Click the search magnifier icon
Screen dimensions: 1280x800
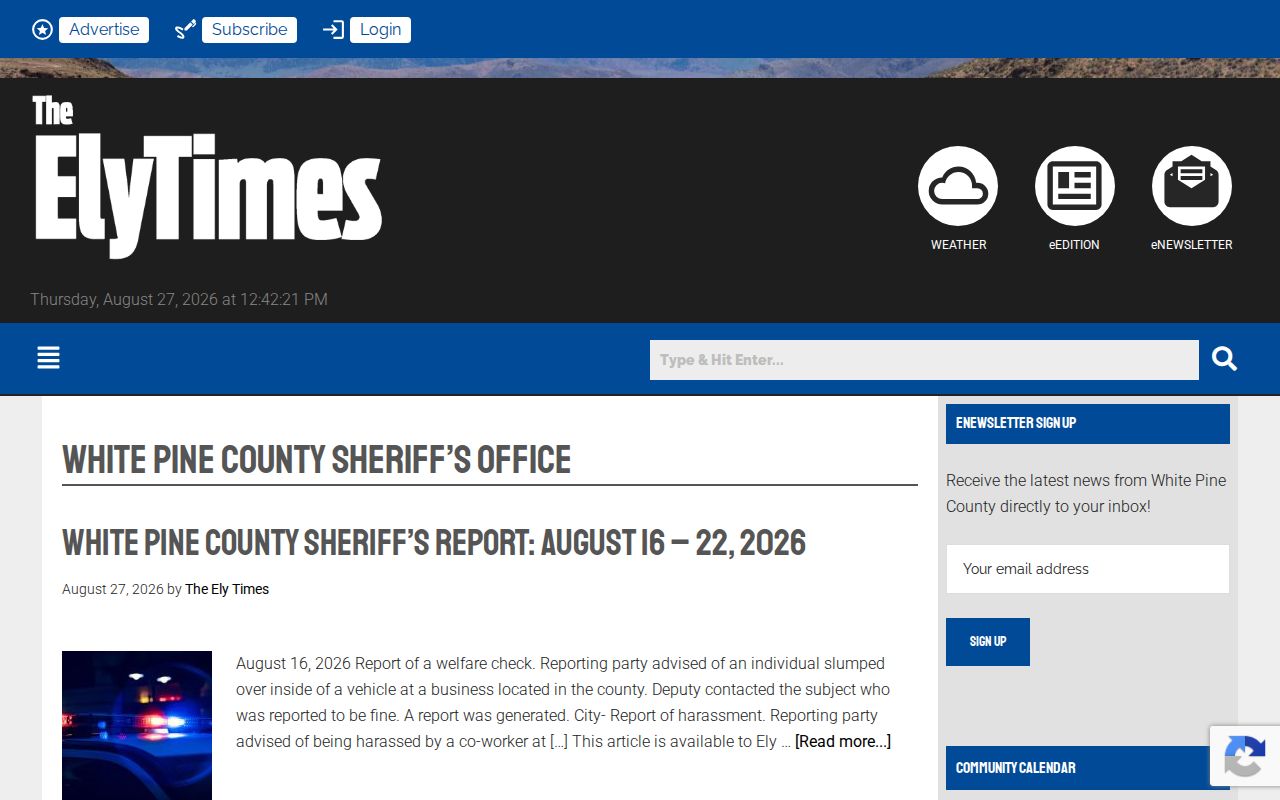pos(1224,359)
